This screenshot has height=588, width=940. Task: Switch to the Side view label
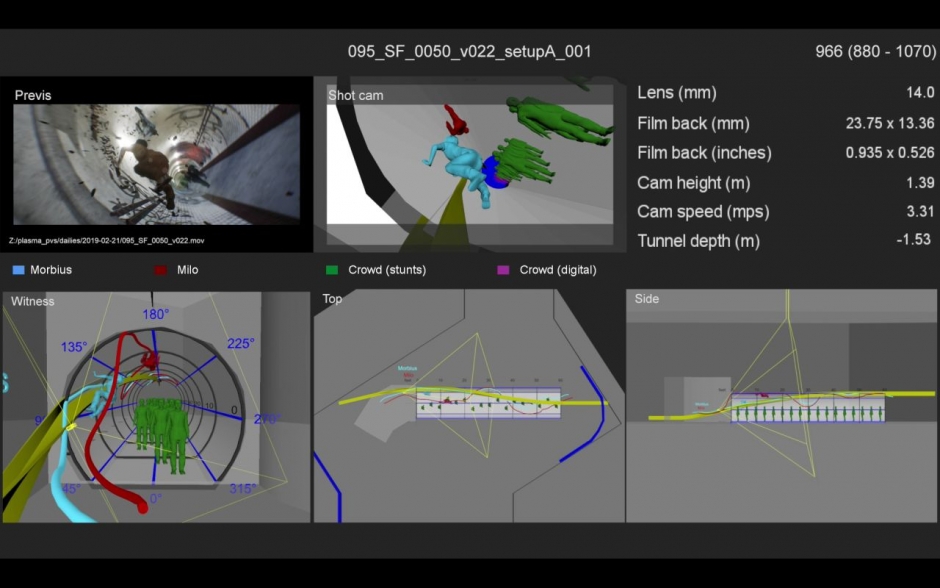click(647, 299)
